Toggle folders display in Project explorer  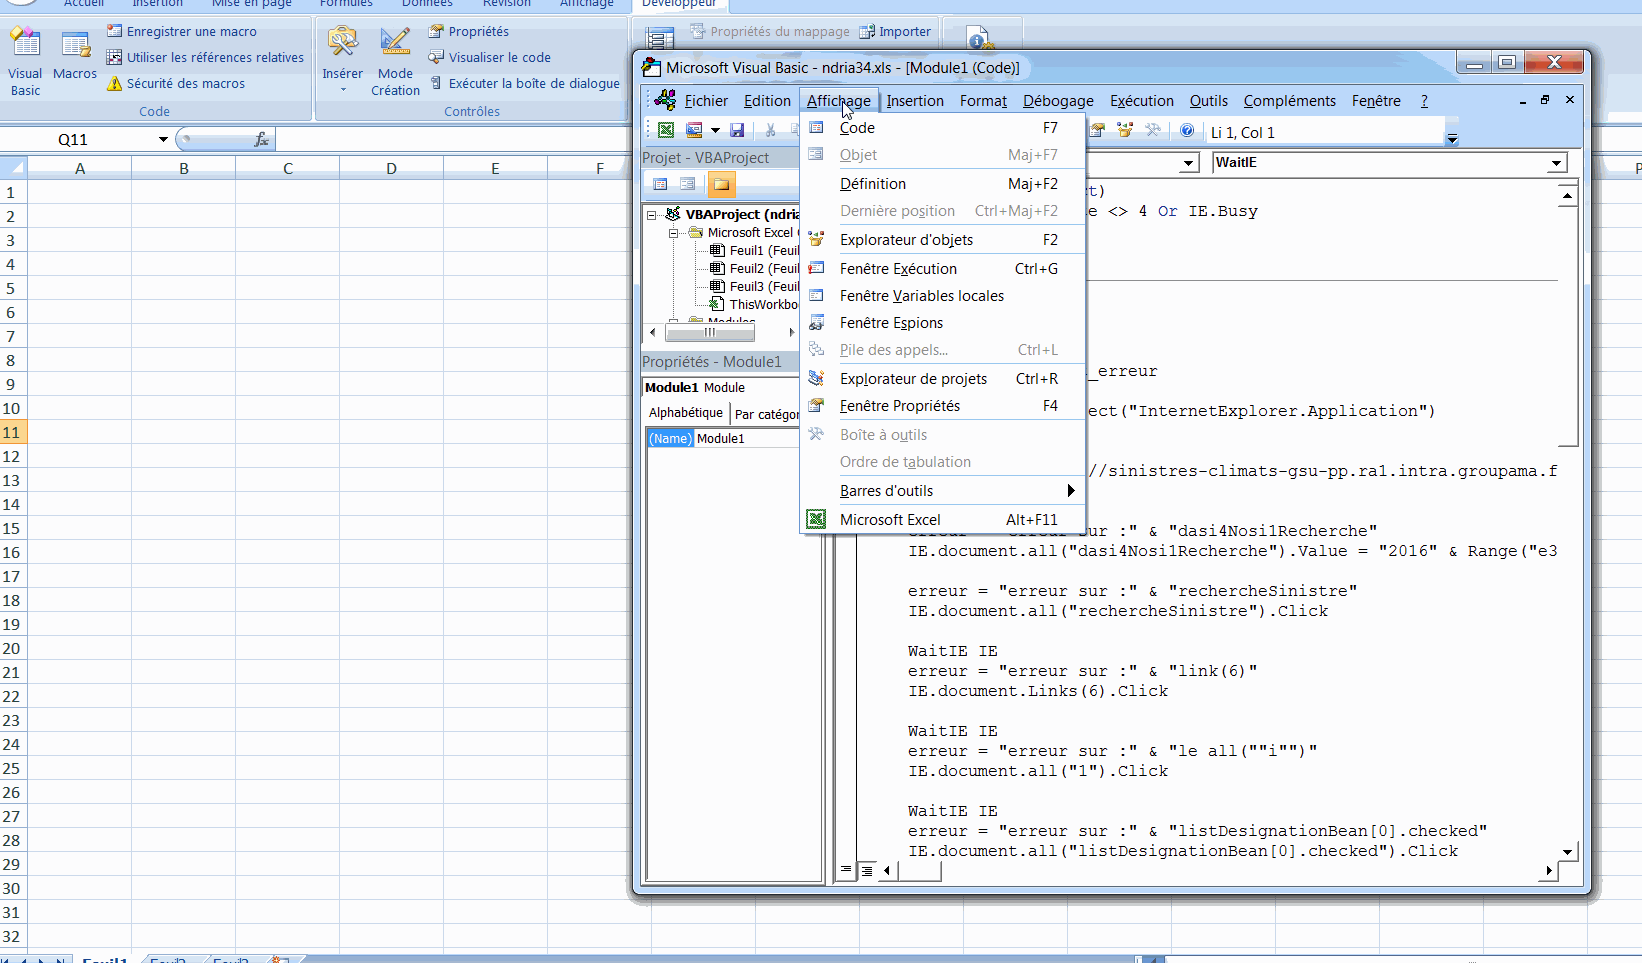(721, 184)
